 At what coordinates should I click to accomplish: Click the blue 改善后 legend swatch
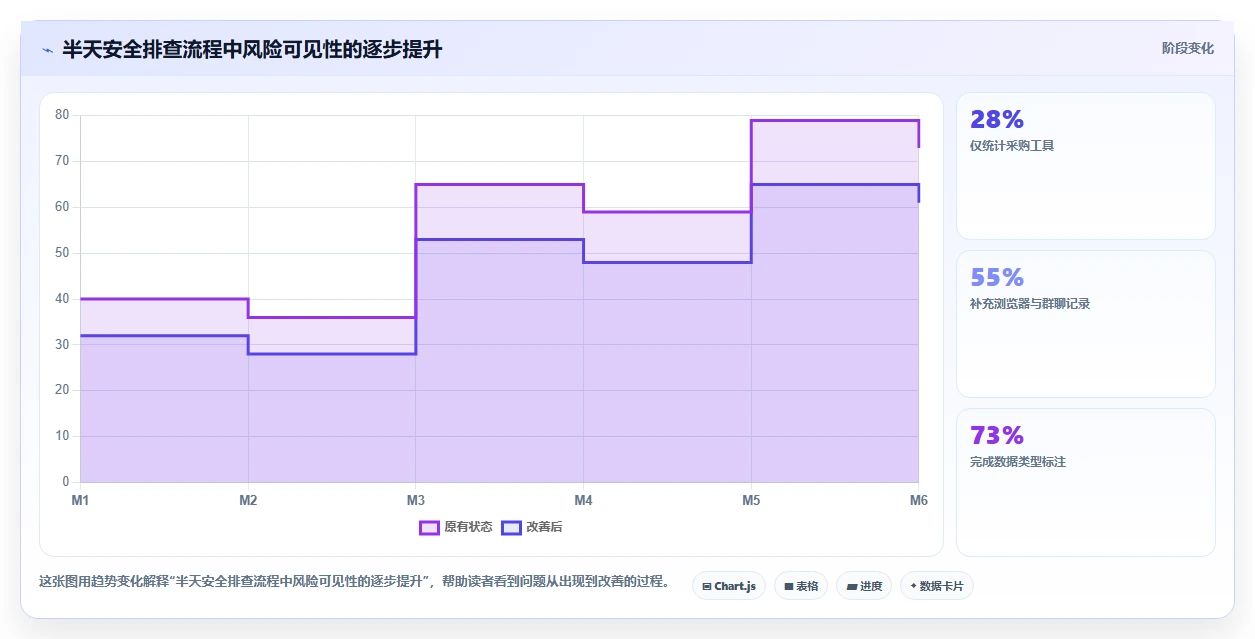pyautogui.click(x=511, y=527)
